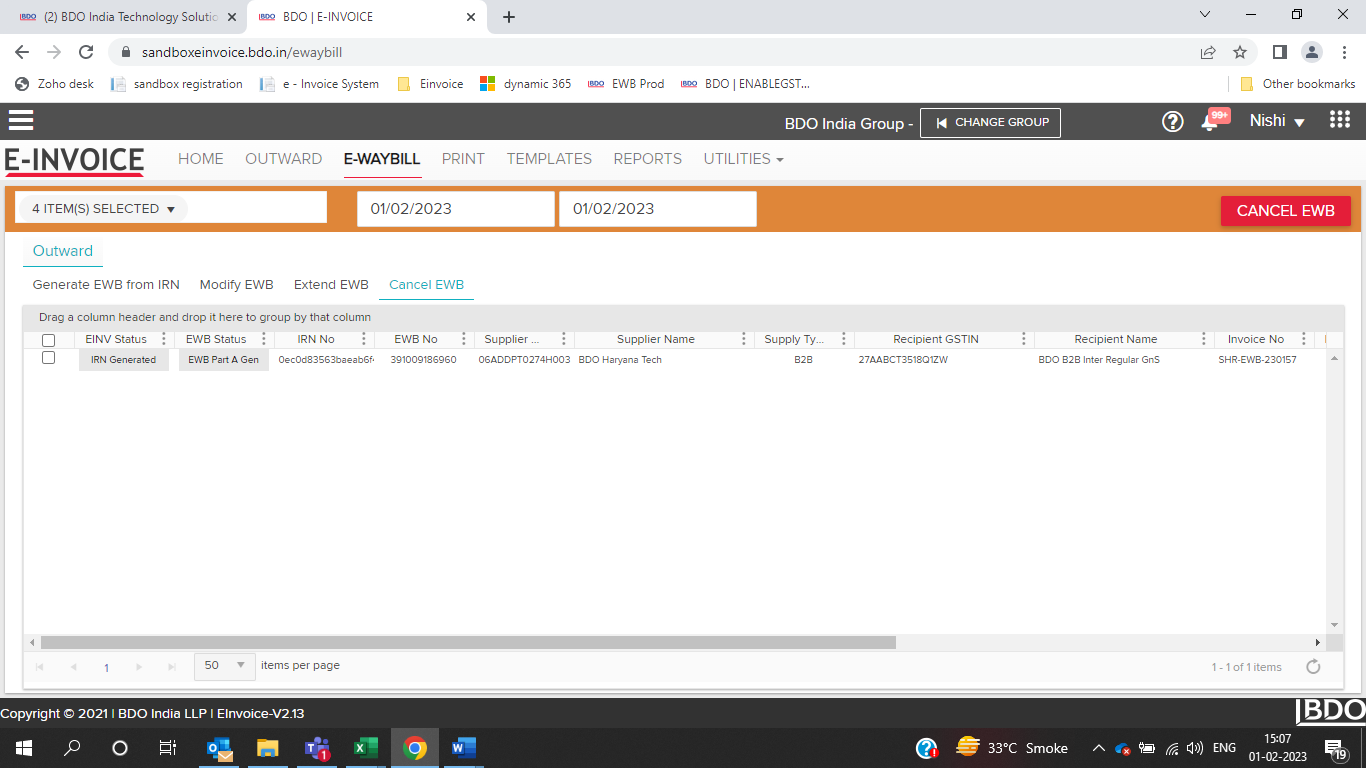
Task: Go to the REPORTS menu
Action: pos(647,159)
